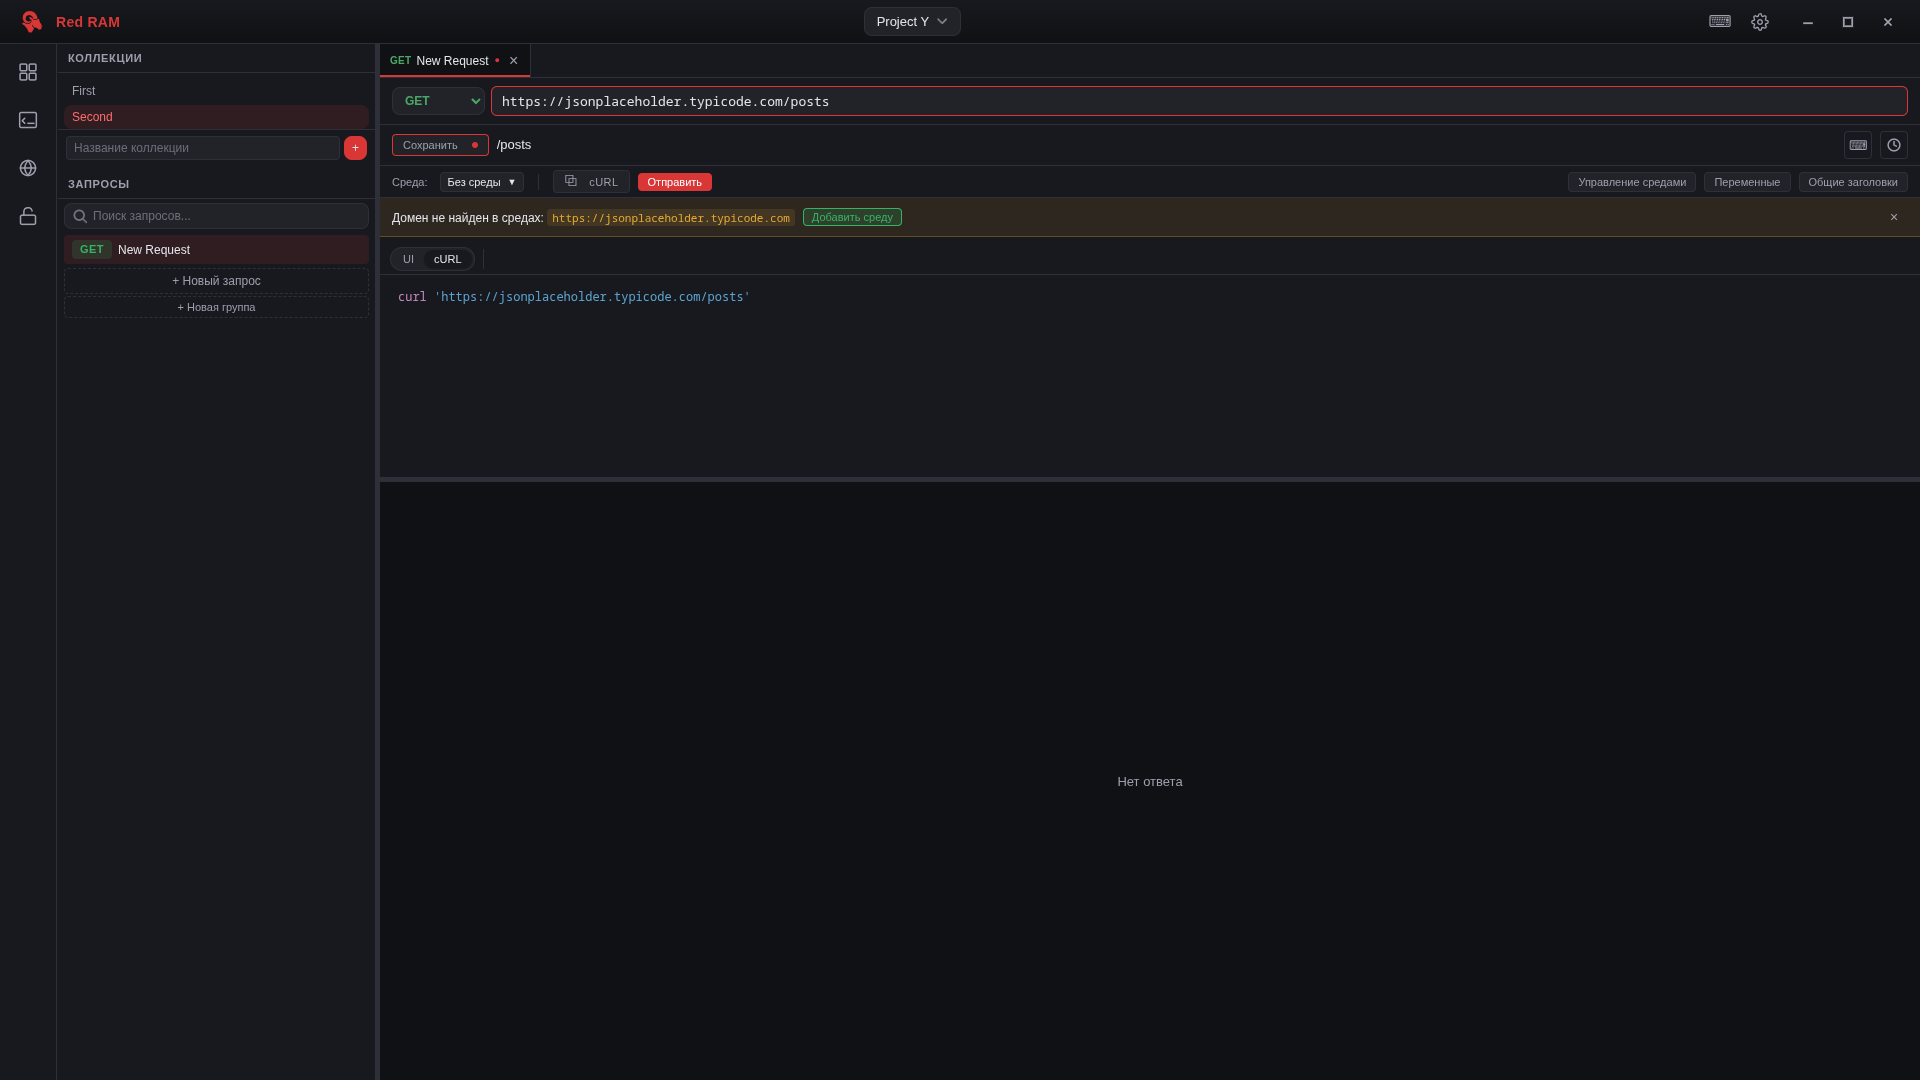The height and width of the screenshot is (1080, 1920).
Task: Click the 'Добавить среду' button
Action: [x=852, y=217]
